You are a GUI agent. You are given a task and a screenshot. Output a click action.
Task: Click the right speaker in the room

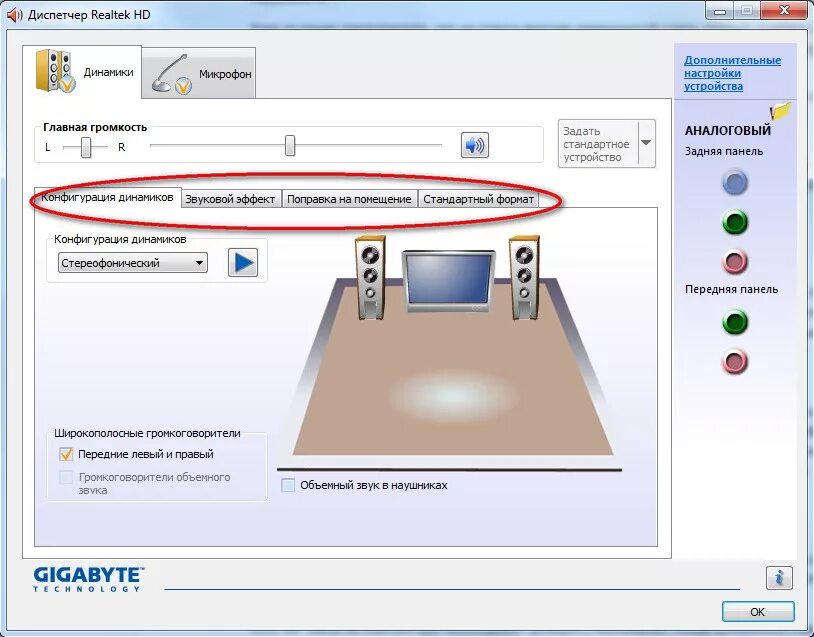tap(524, 278)
